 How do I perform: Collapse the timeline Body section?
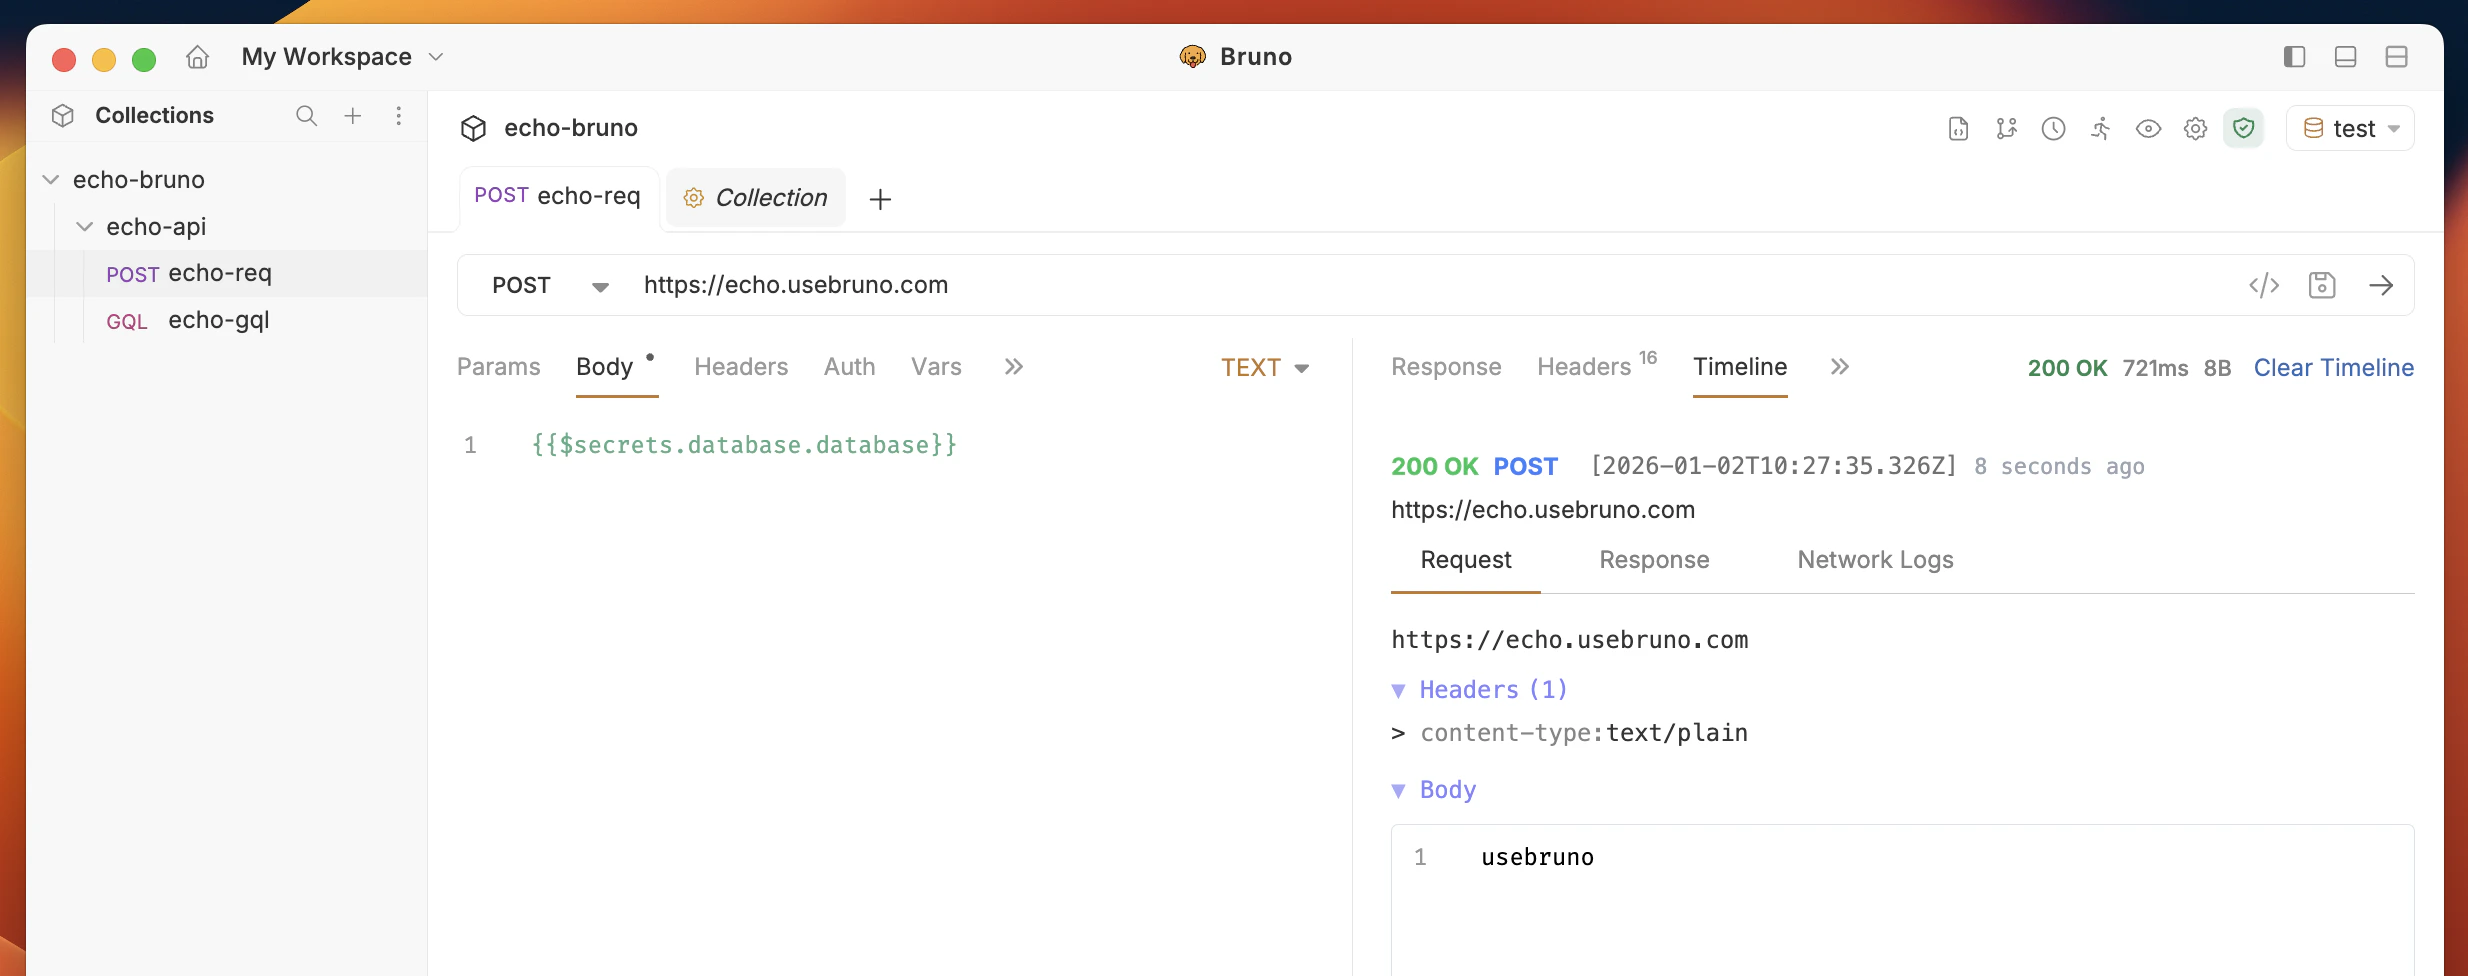(x=1434, y=790)
